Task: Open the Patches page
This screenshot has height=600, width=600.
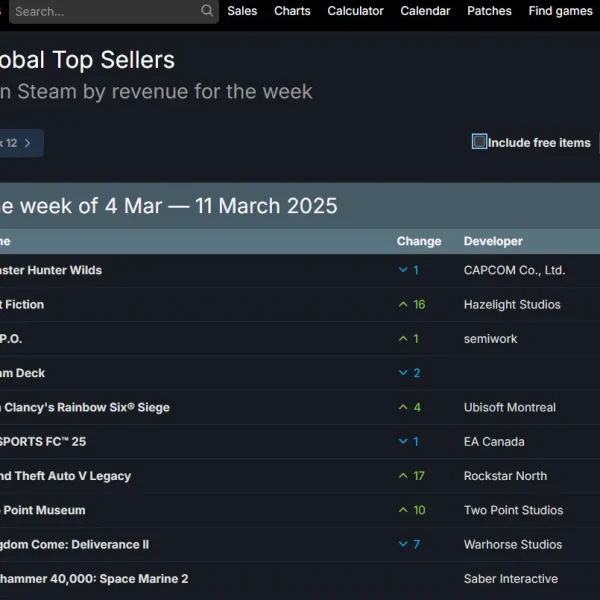Action: (489, 11)
